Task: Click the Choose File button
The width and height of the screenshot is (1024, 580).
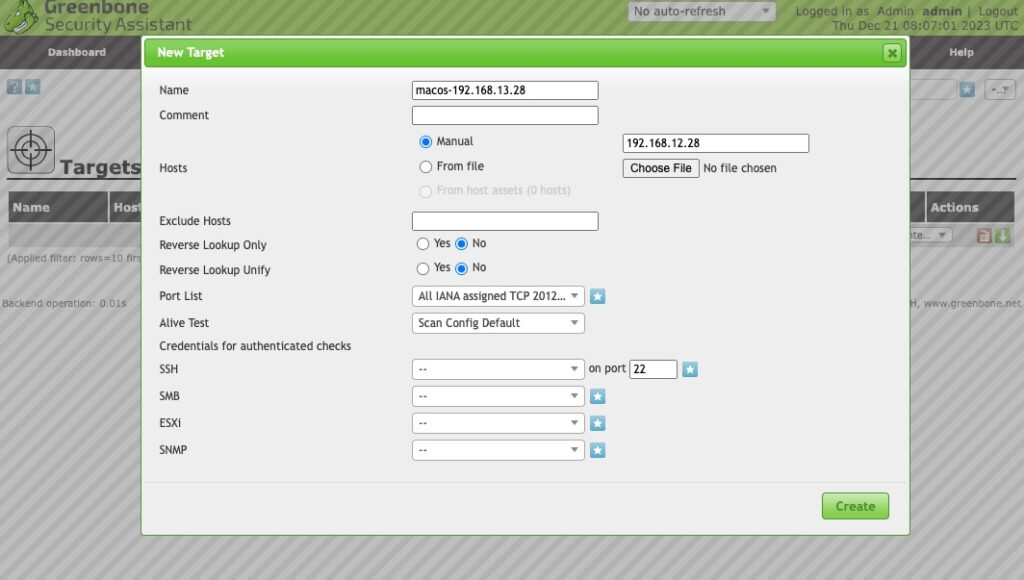Action: pyautogui.click(x=661, y=168)
